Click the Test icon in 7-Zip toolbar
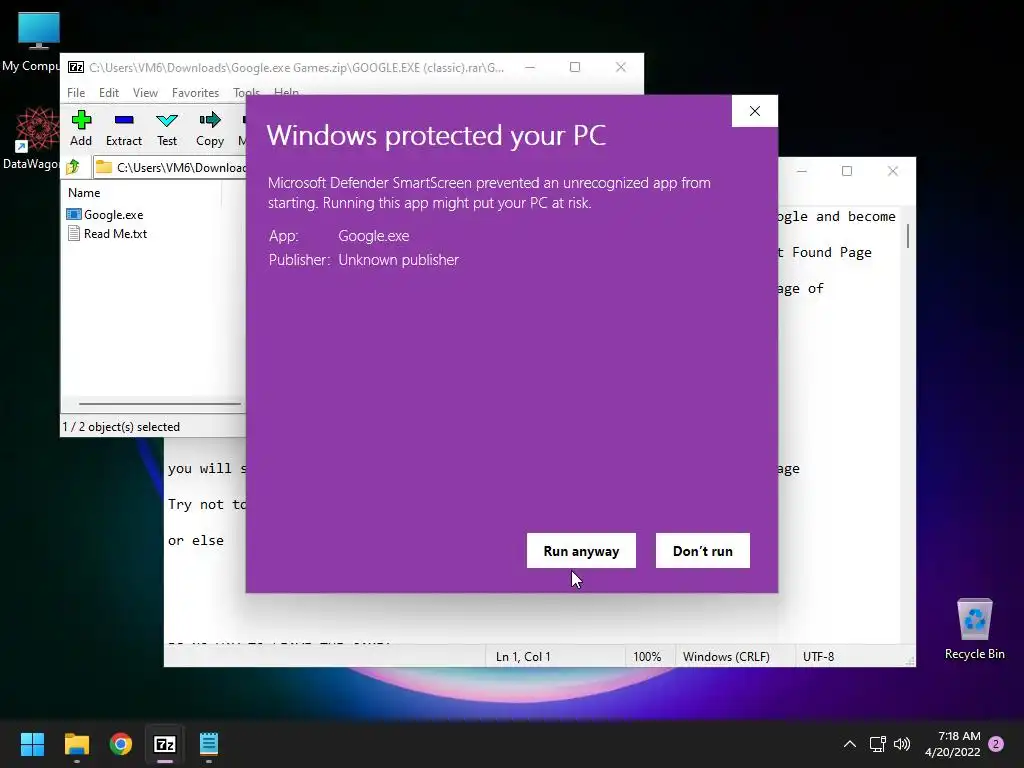This screenshot has height=768, width=1024. (x=167, y=128)
